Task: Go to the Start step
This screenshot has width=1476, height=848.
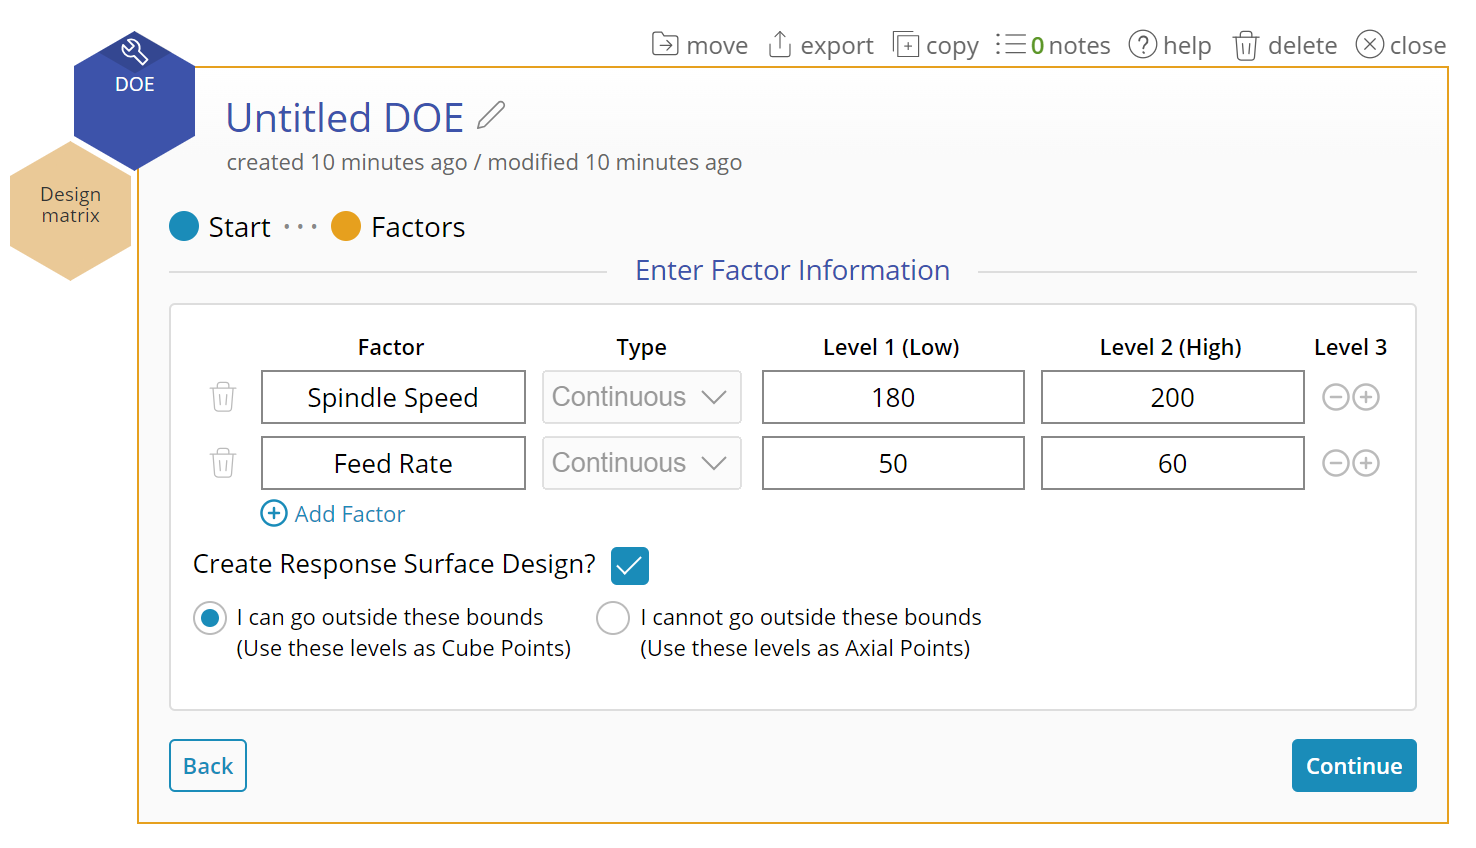Action: click(185, 227)
